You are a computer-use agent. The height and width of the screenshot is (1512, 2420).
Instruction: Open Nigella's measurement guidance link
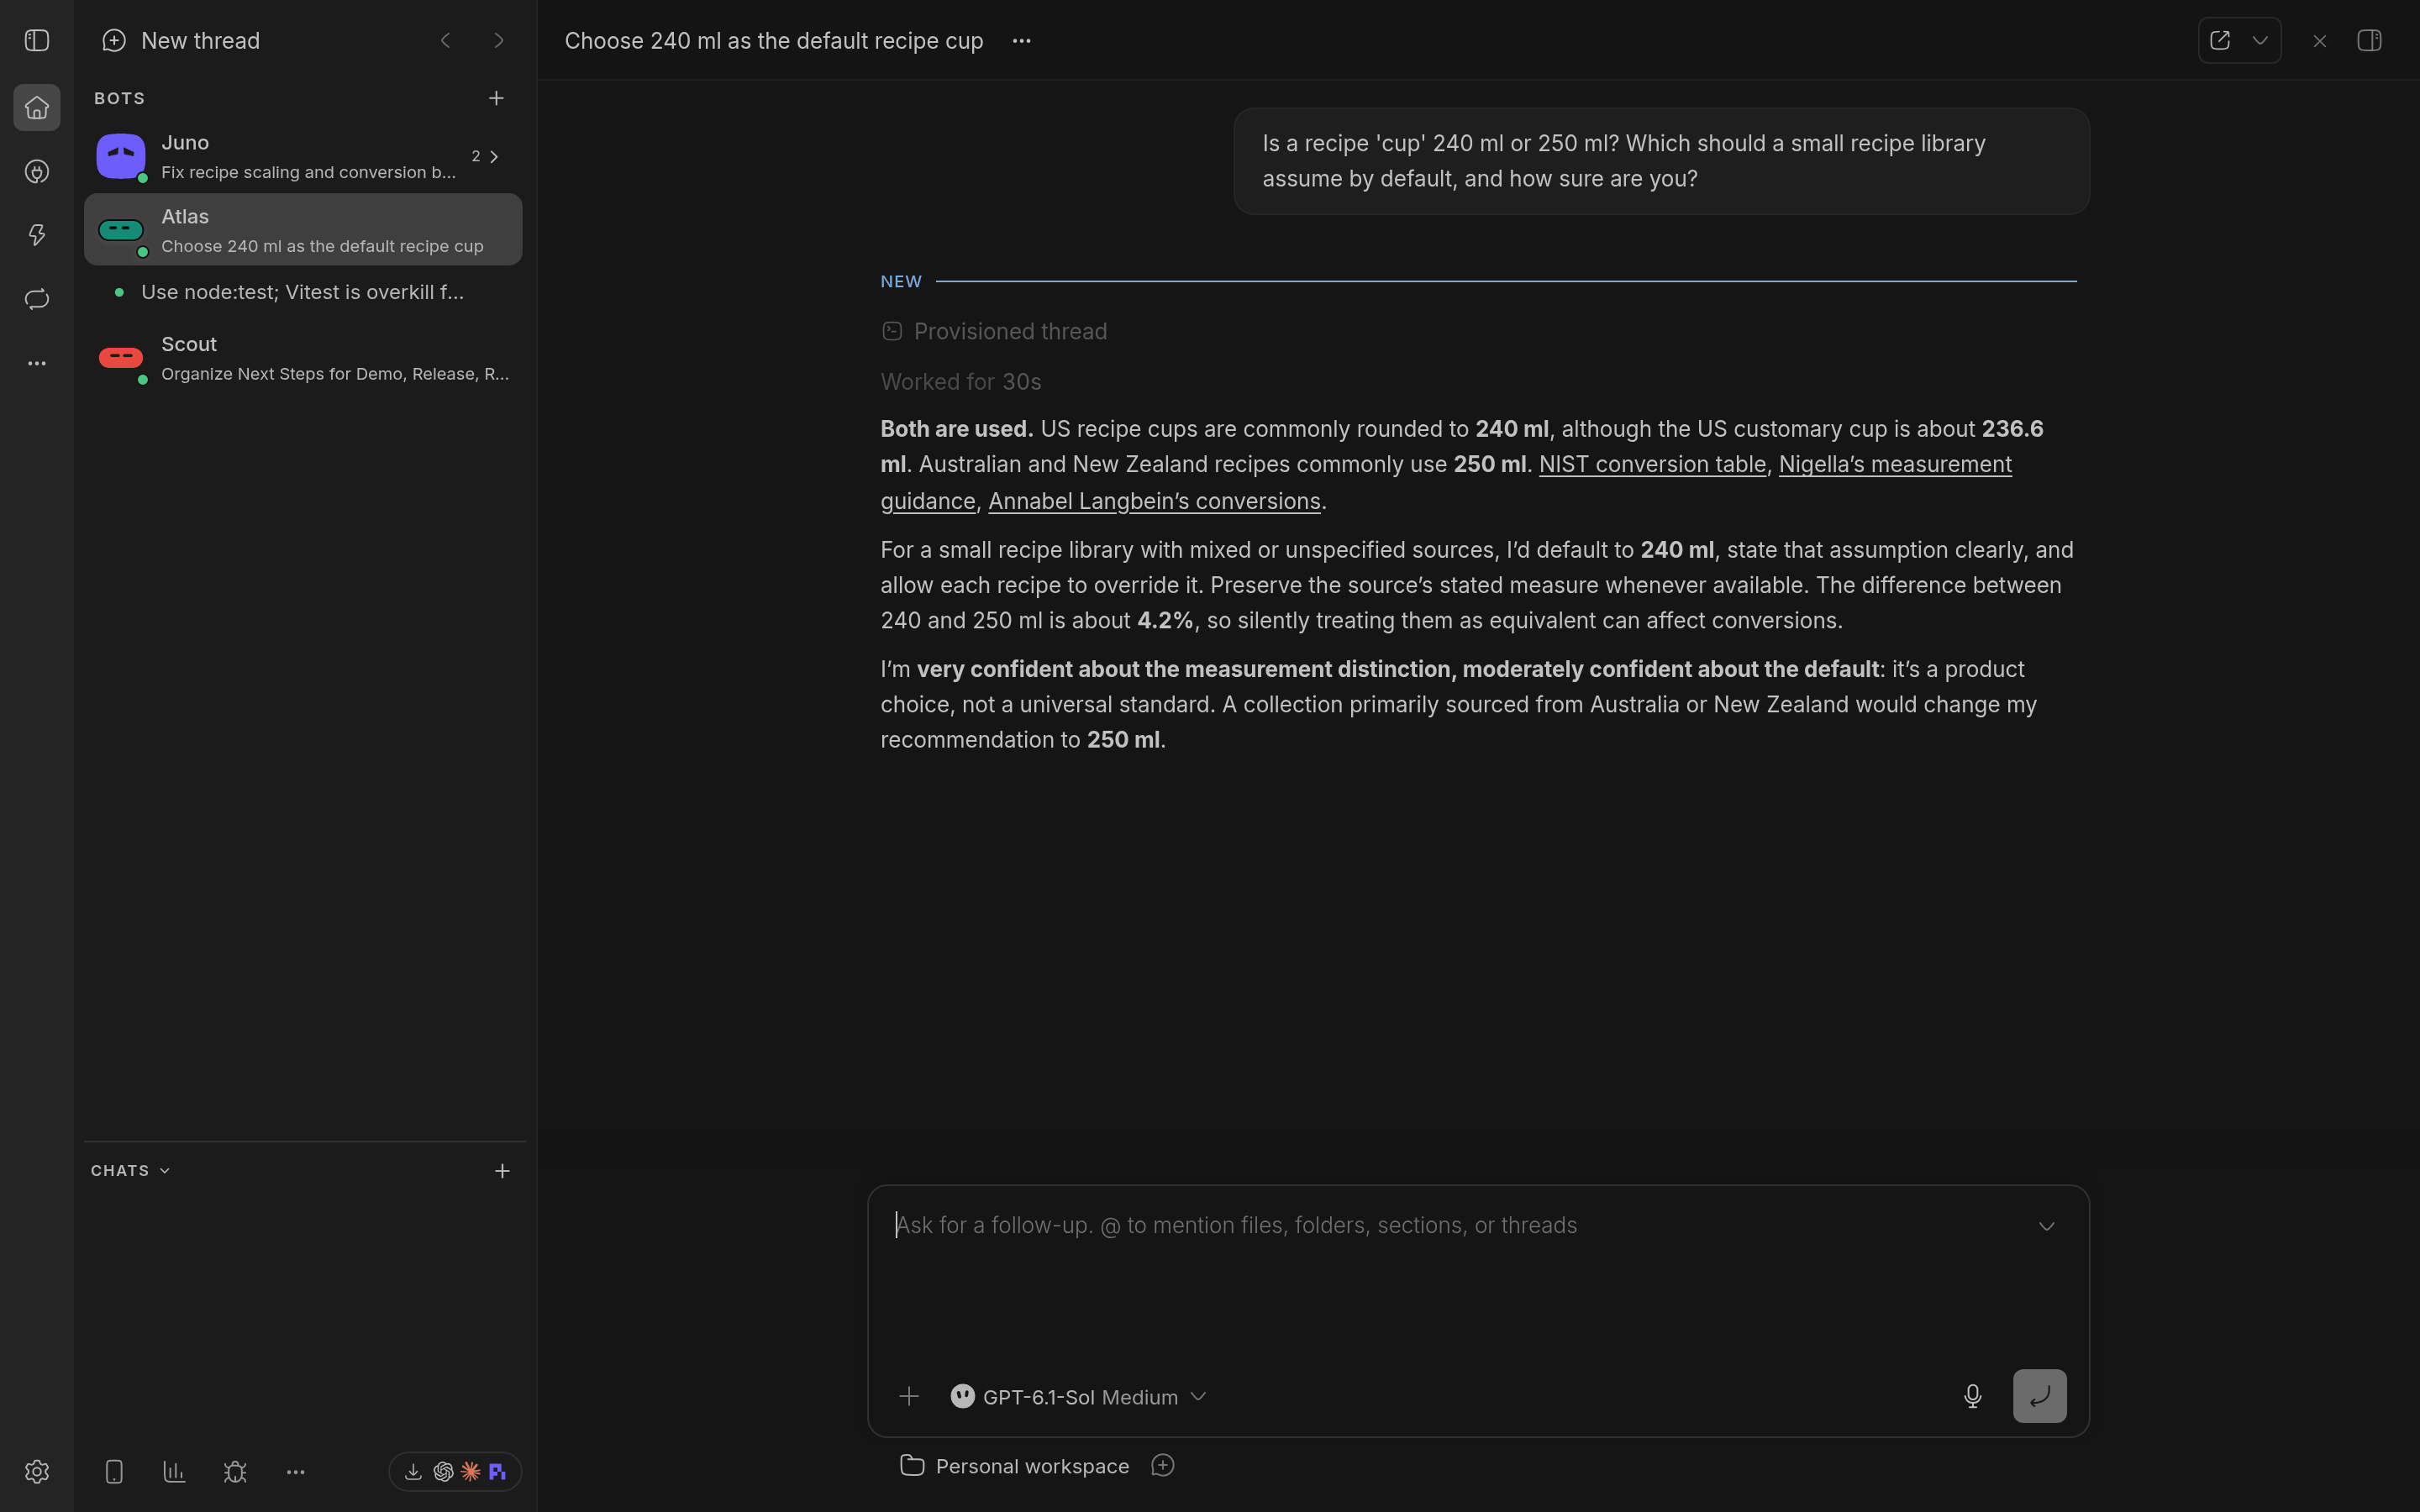click(1895, 464)
